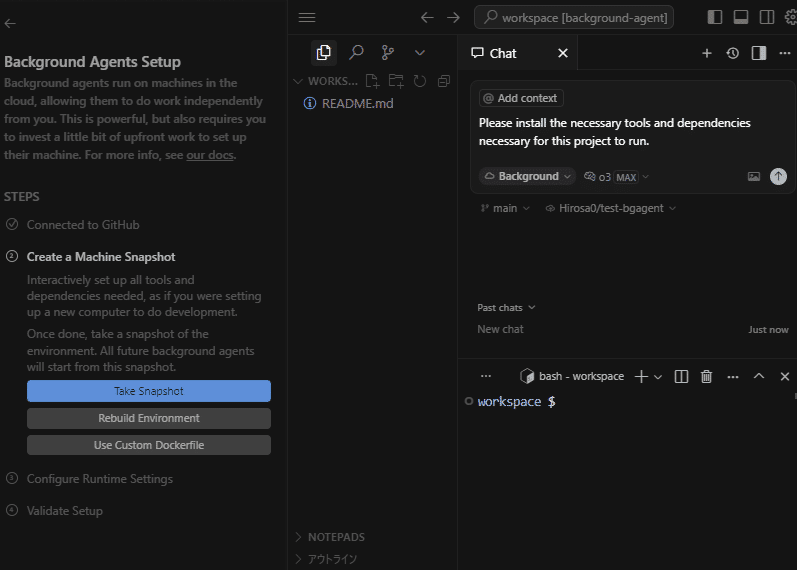Toggle the bottom panel layout

[741, 17]
